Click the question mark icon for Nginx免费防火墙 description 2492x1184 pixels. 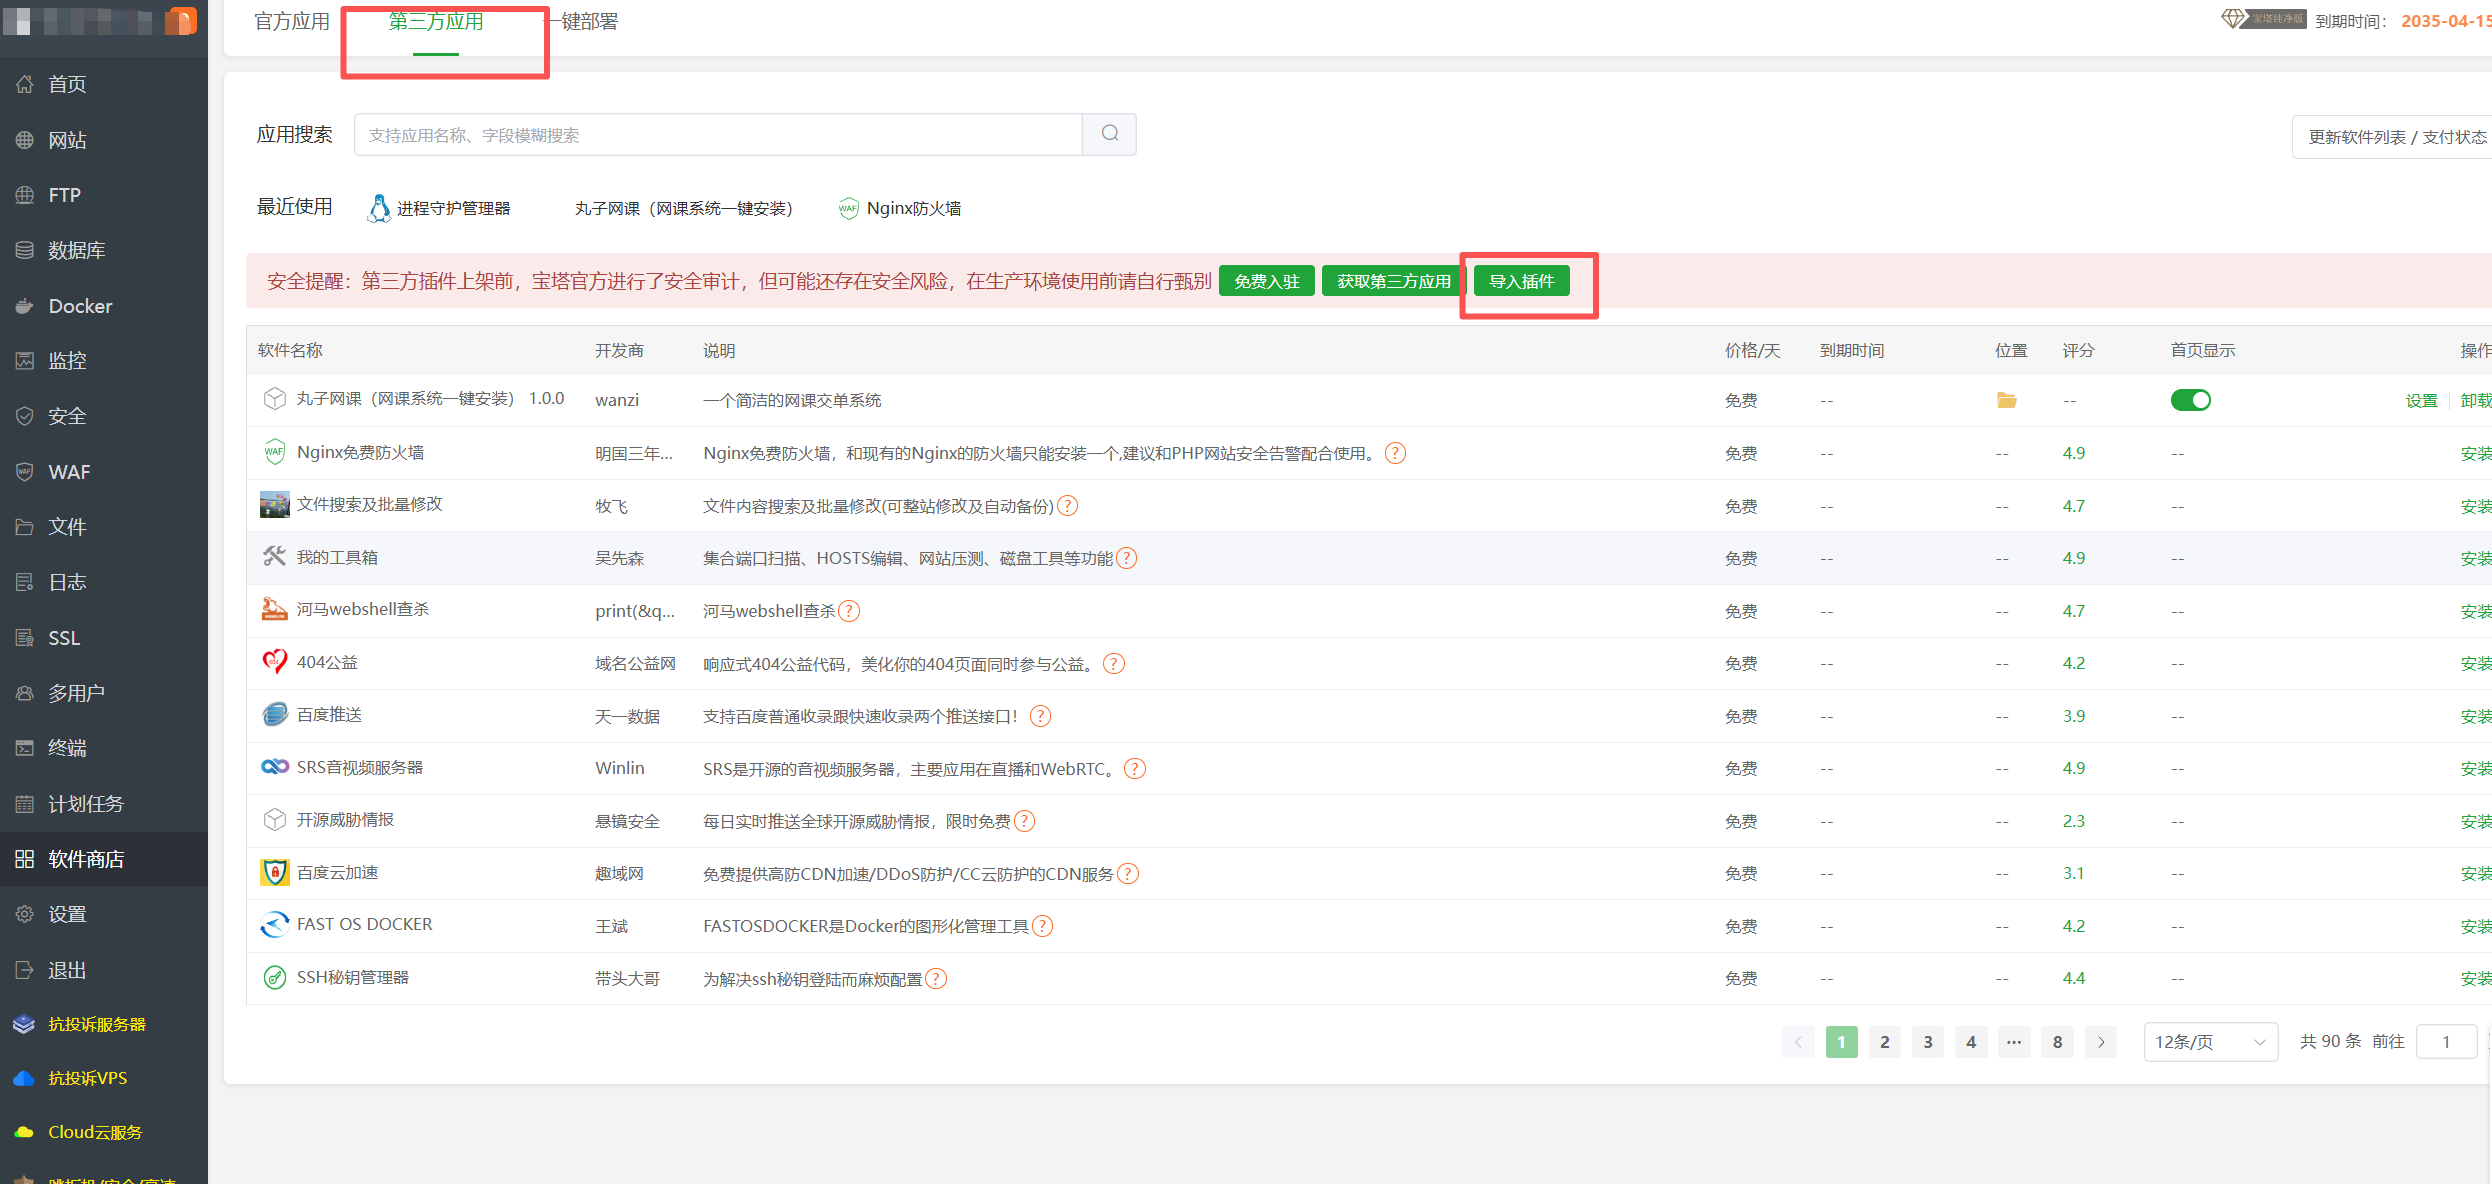coord(1395,453)
